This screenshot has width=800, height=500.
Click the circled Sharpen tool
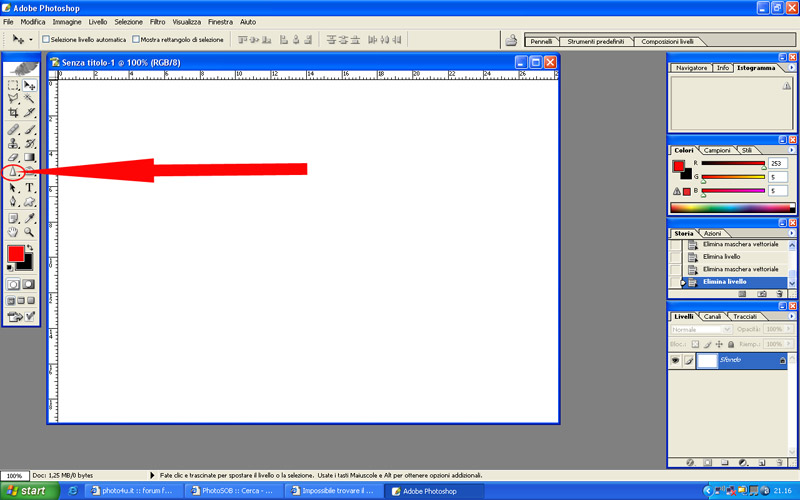click(x=13, y=172)
